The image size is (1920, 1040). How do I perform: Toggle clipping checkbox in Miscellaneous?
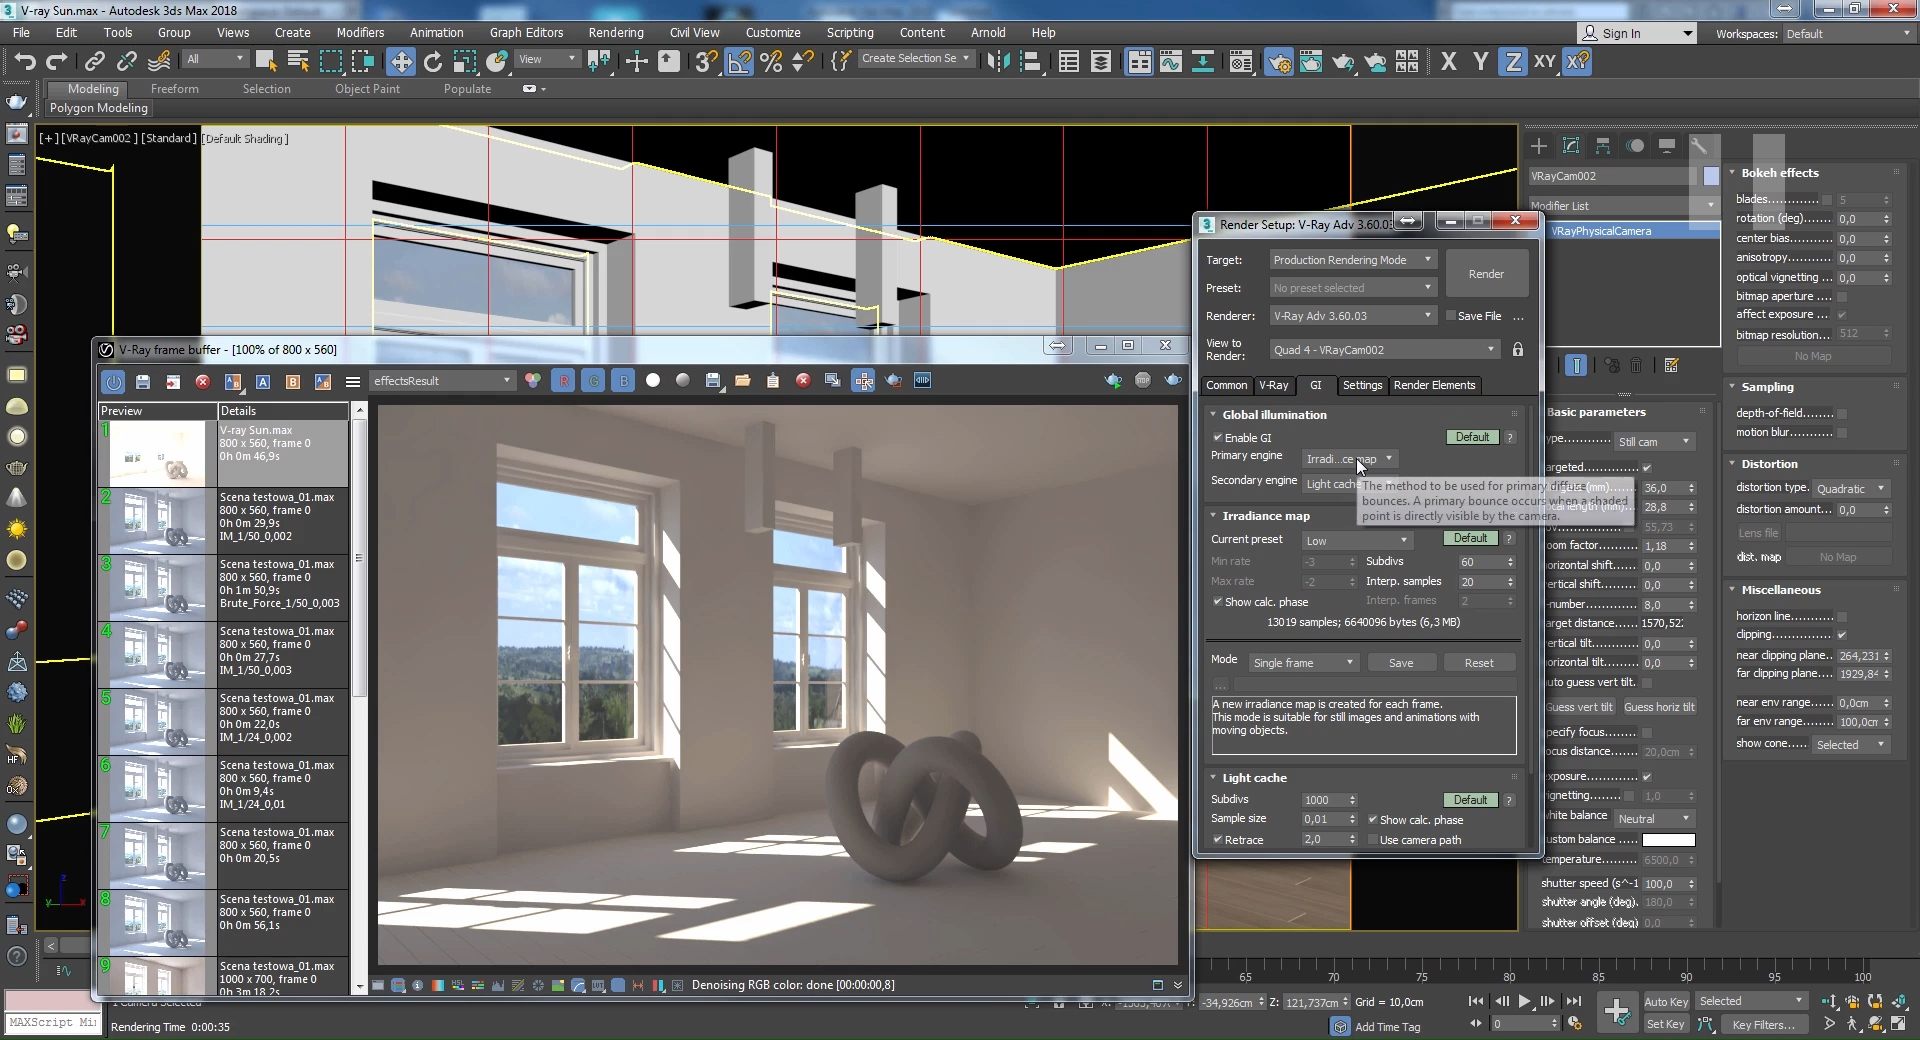click(1842, 635)
